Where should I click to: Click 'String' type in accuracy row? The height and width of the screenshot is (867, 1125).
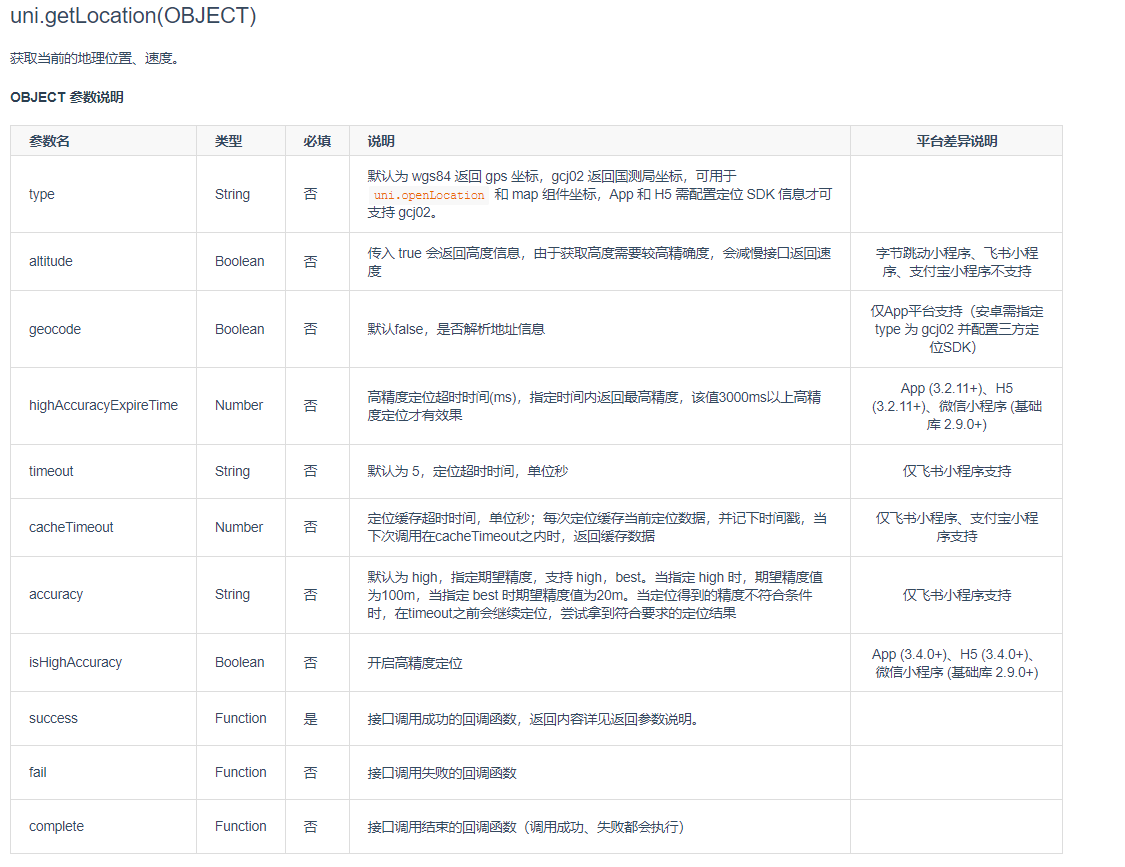click(232, 594)
